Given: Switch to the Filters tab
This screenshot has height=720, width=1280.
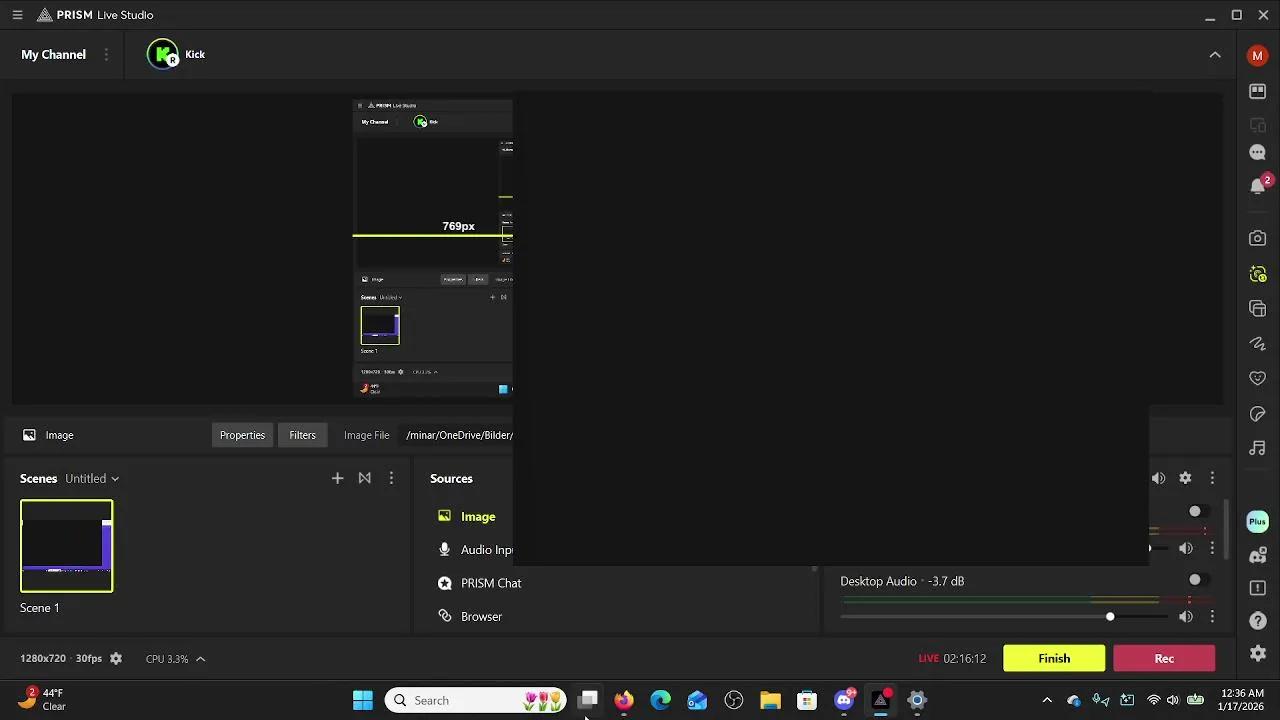Looking at the screenshot, I should point(302,435).
